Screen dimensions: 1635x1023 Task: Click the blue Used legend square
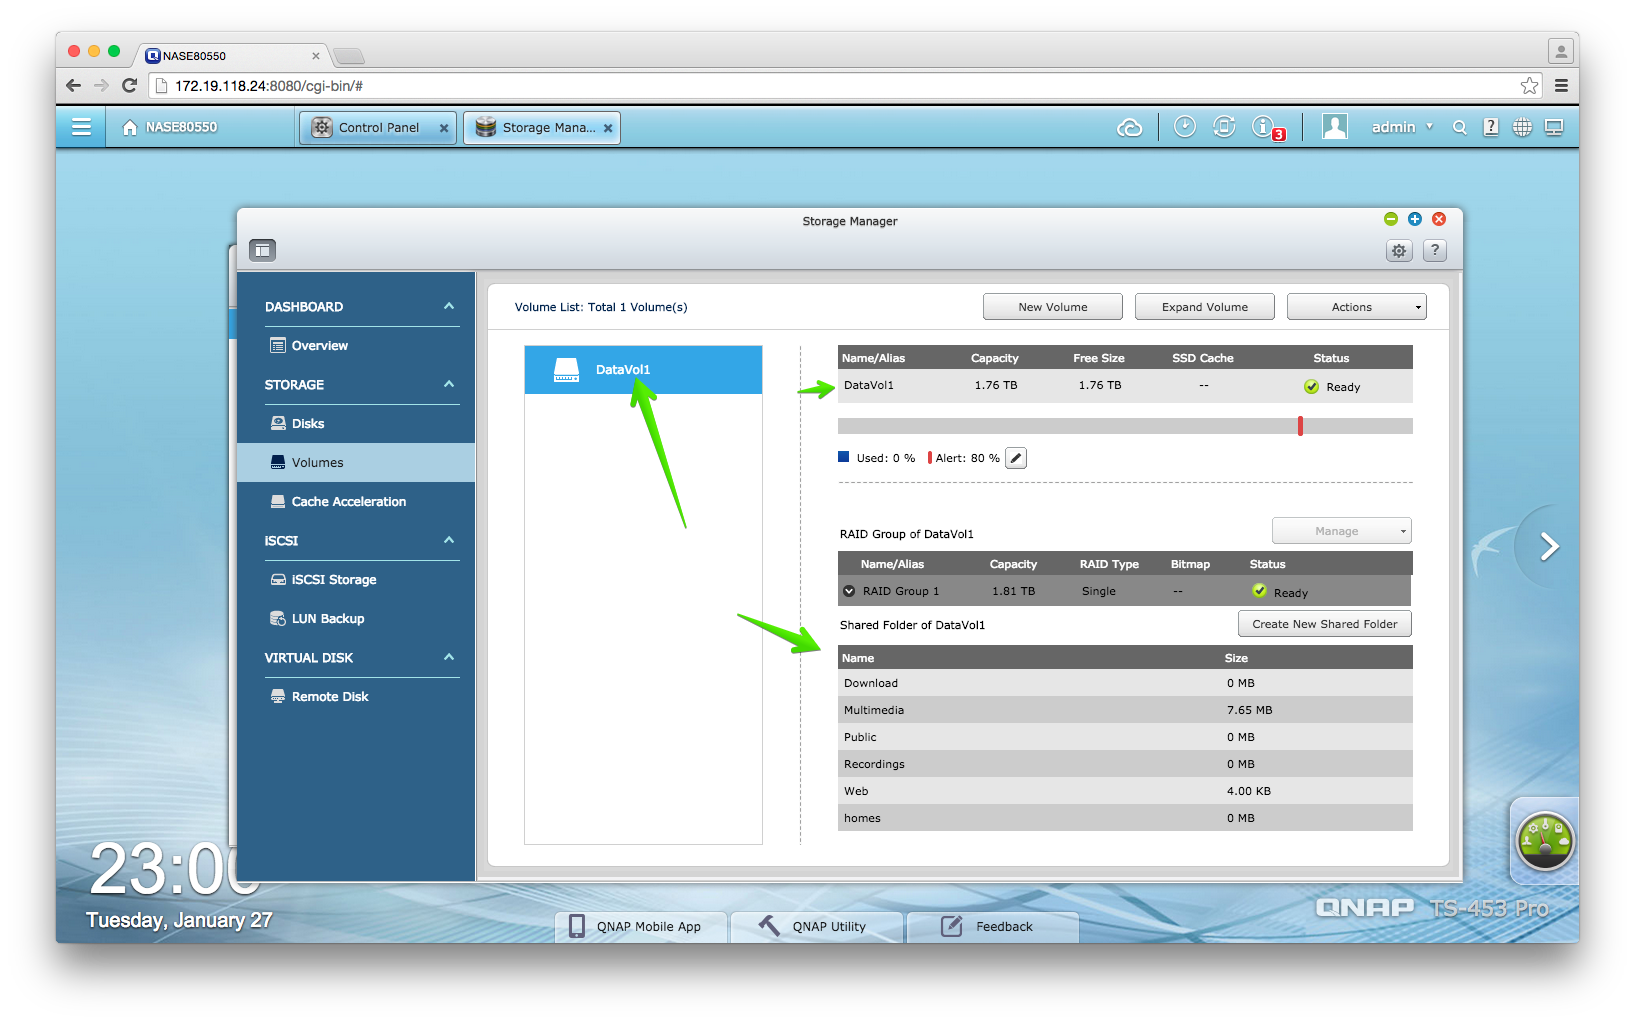click(843, 457)
